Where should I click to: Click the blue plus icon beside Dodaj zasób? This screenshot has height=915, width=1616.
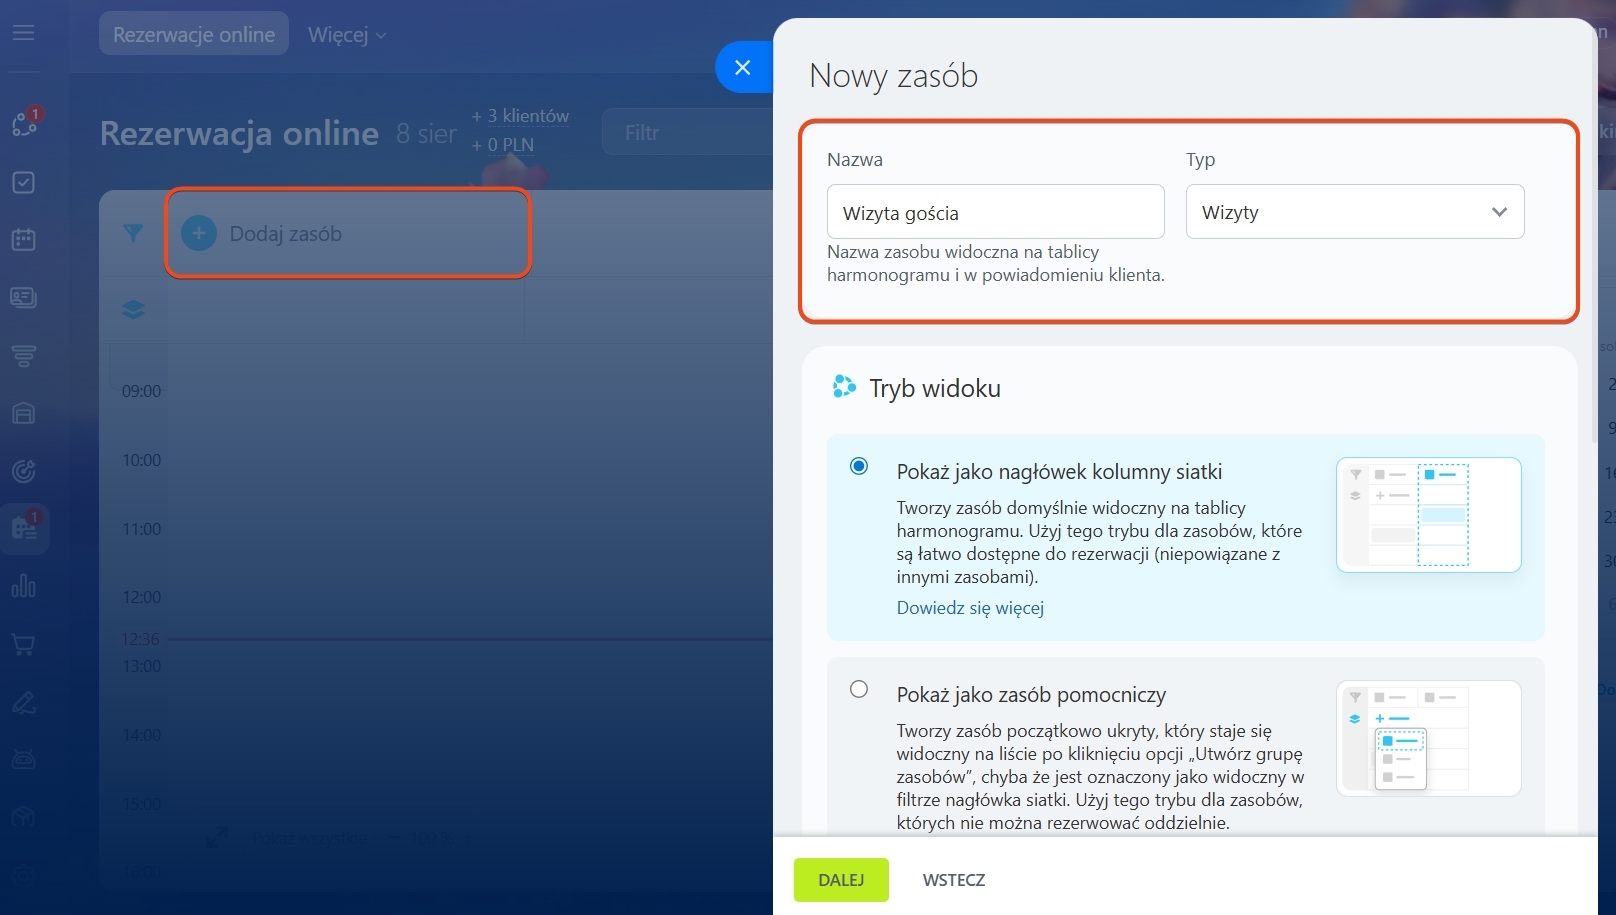click(x=199, y=233)
